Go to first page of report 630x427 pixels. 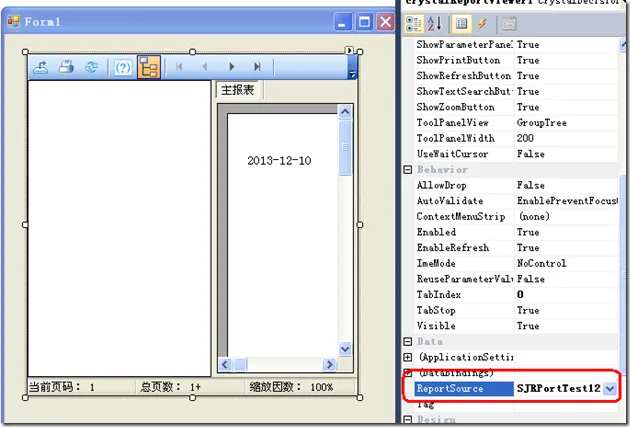[x=179, y=67]
